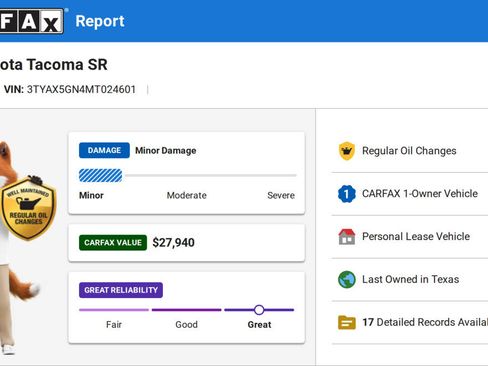The width and height of the screenshot is (488, 366).
Task: Click the Personal Lease house icon
Action: click(x=347, y=237)
